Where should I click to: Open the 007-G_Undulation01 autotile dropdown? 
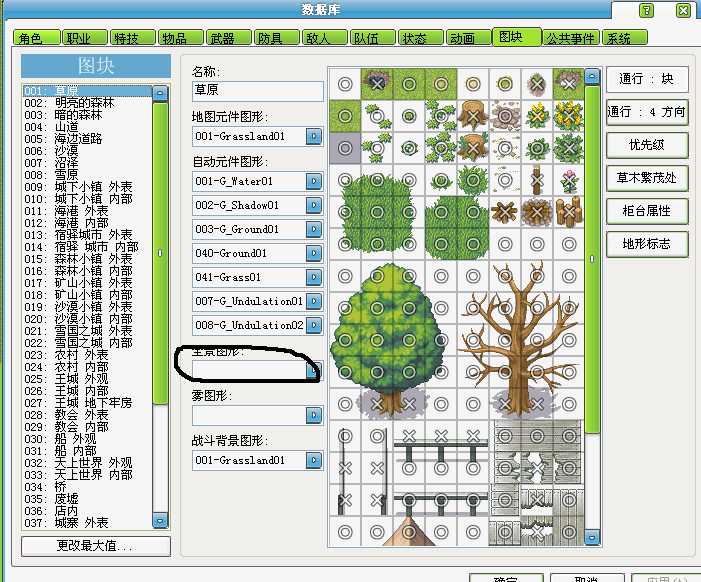point(314,301)
